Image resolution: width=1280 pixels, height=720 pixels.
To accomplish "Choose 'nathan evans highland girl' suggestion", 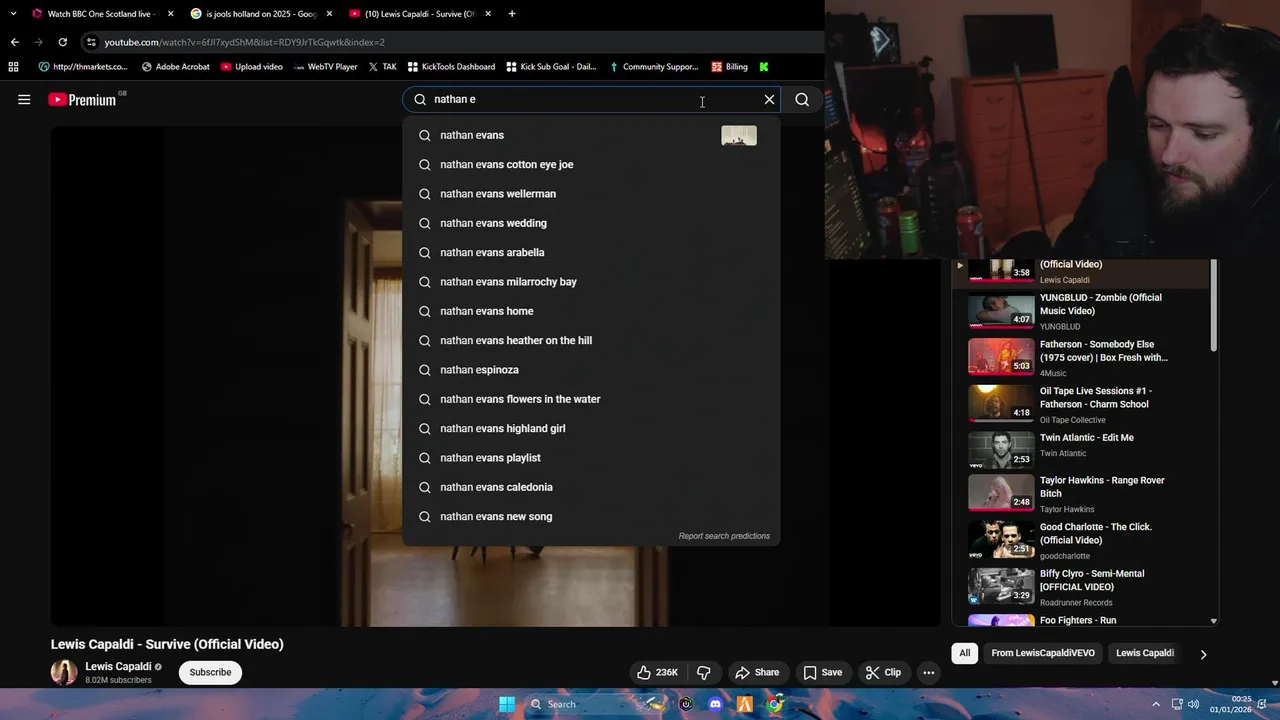I will (x=591, y=428).
